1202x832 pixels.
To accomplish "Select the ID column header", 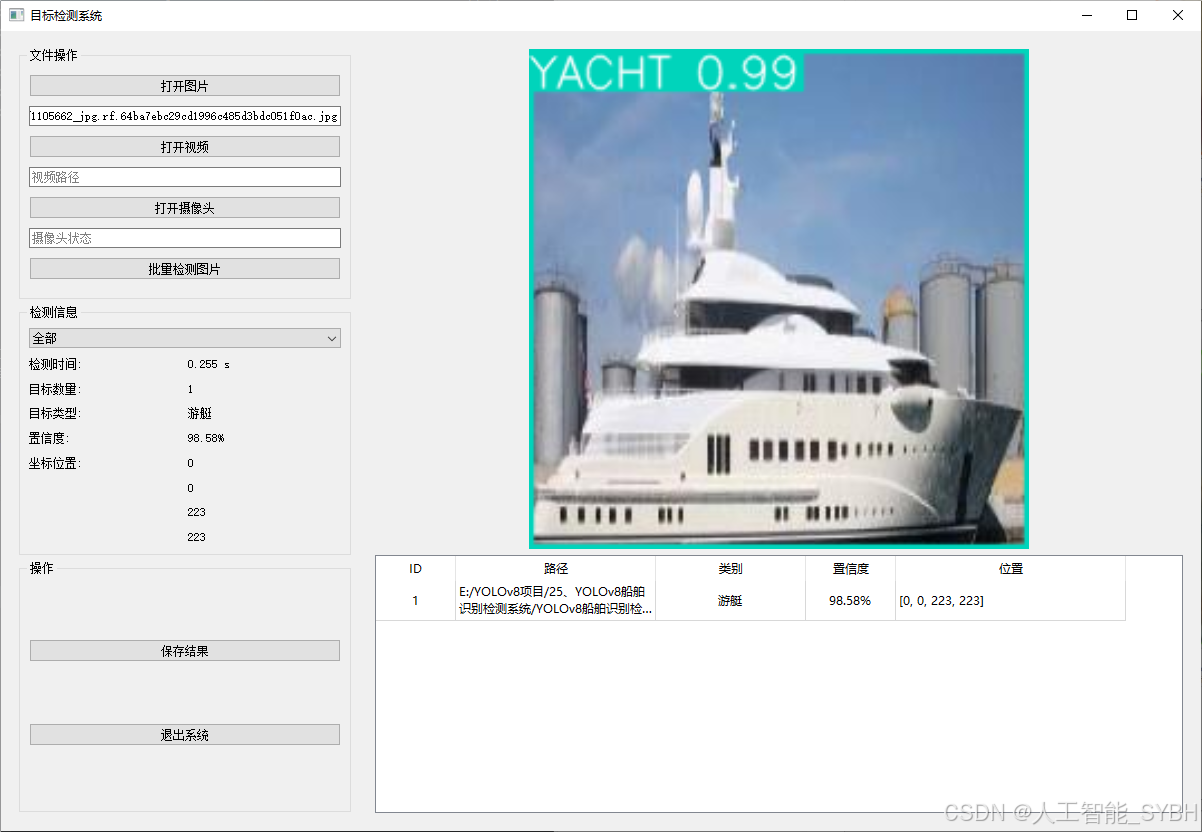I will 415,569.
